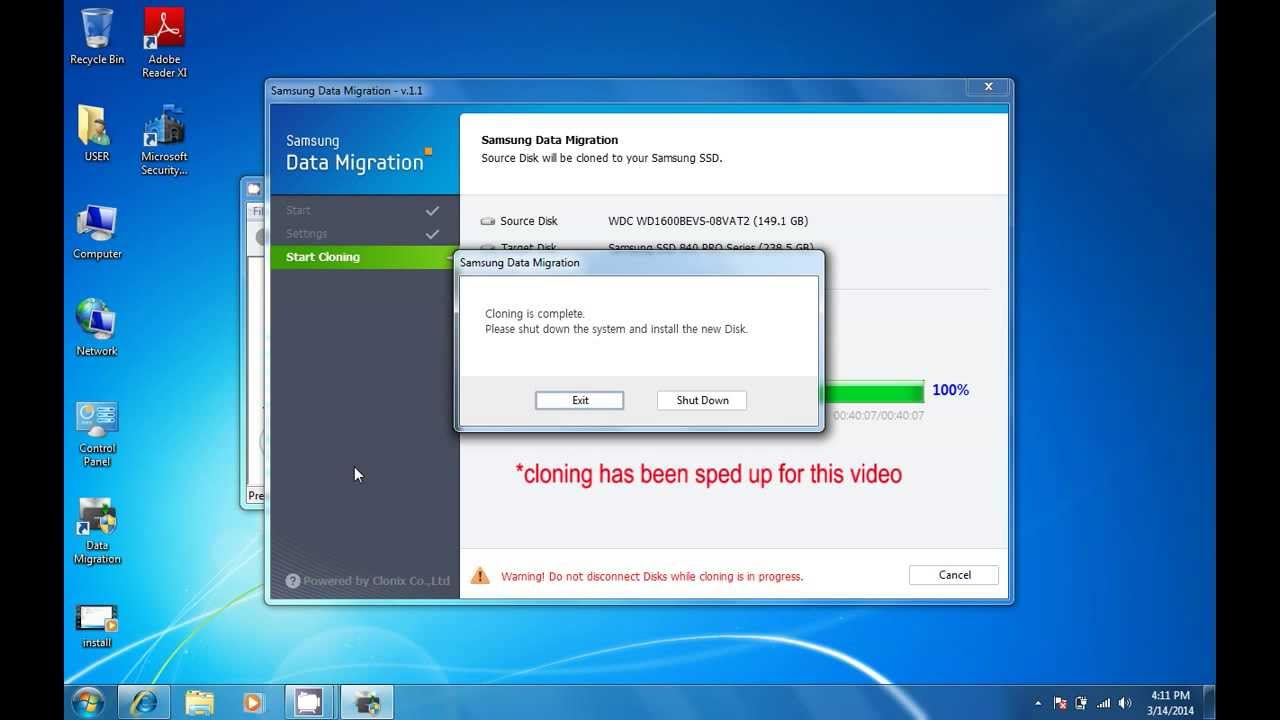The height and width of the screenshot is (720, 1280).
Task: Click the warning triangle icon beside disconnect message
Action: coord(480,575)
